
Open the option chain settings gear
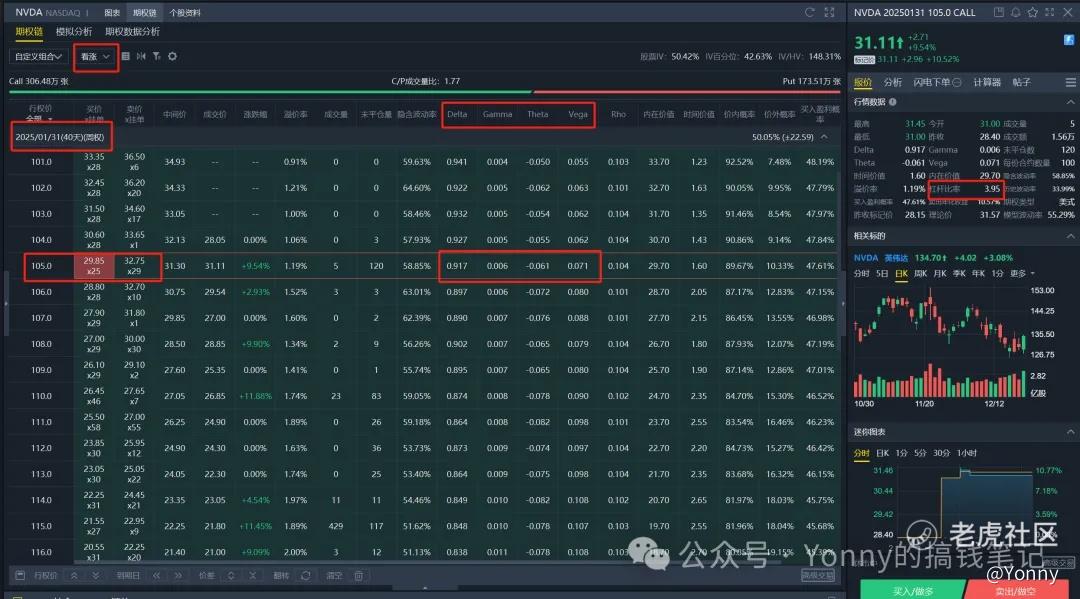[173, 56]
